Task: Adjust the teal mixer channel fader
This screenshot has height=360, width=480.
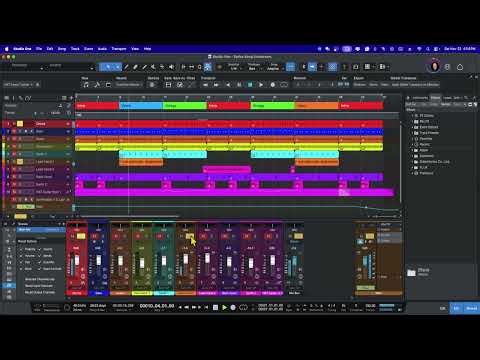Action: click(164, 261)
